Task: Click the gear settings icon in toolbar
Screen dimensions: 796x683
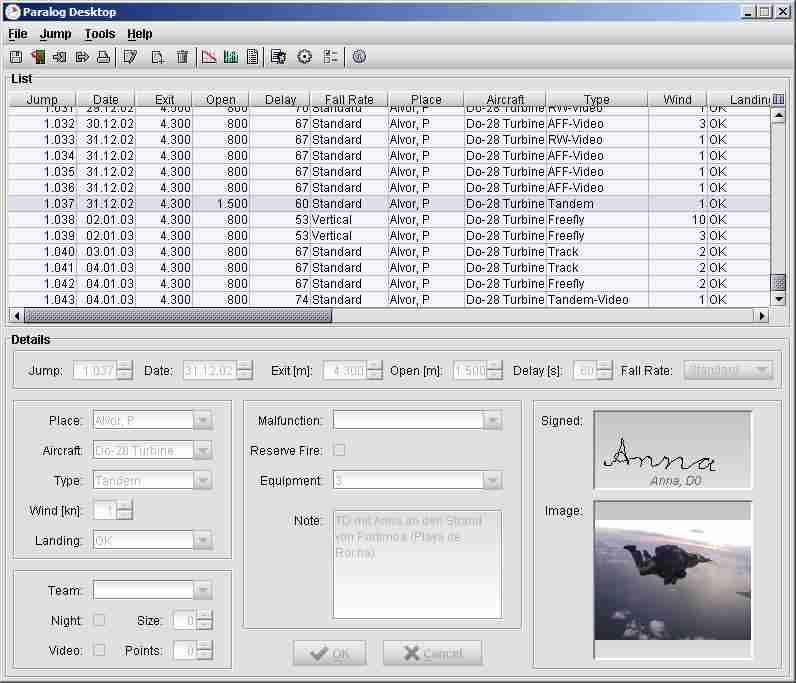Action: (x=305, y=57)
